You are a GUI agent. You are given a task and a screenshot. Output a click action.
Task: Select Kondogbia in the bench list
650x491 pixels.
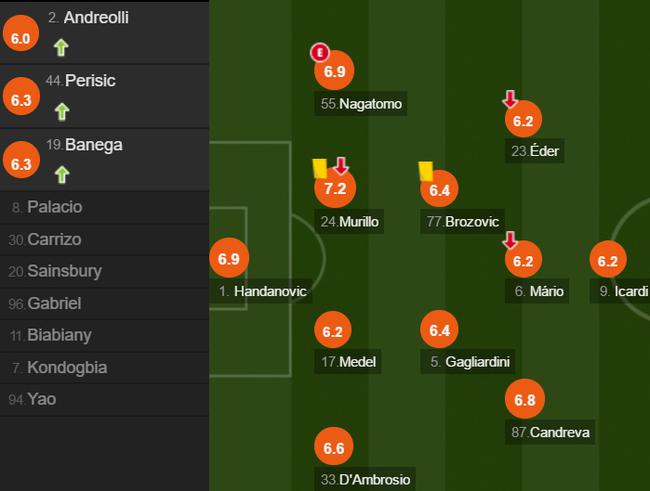click(104, 367)
